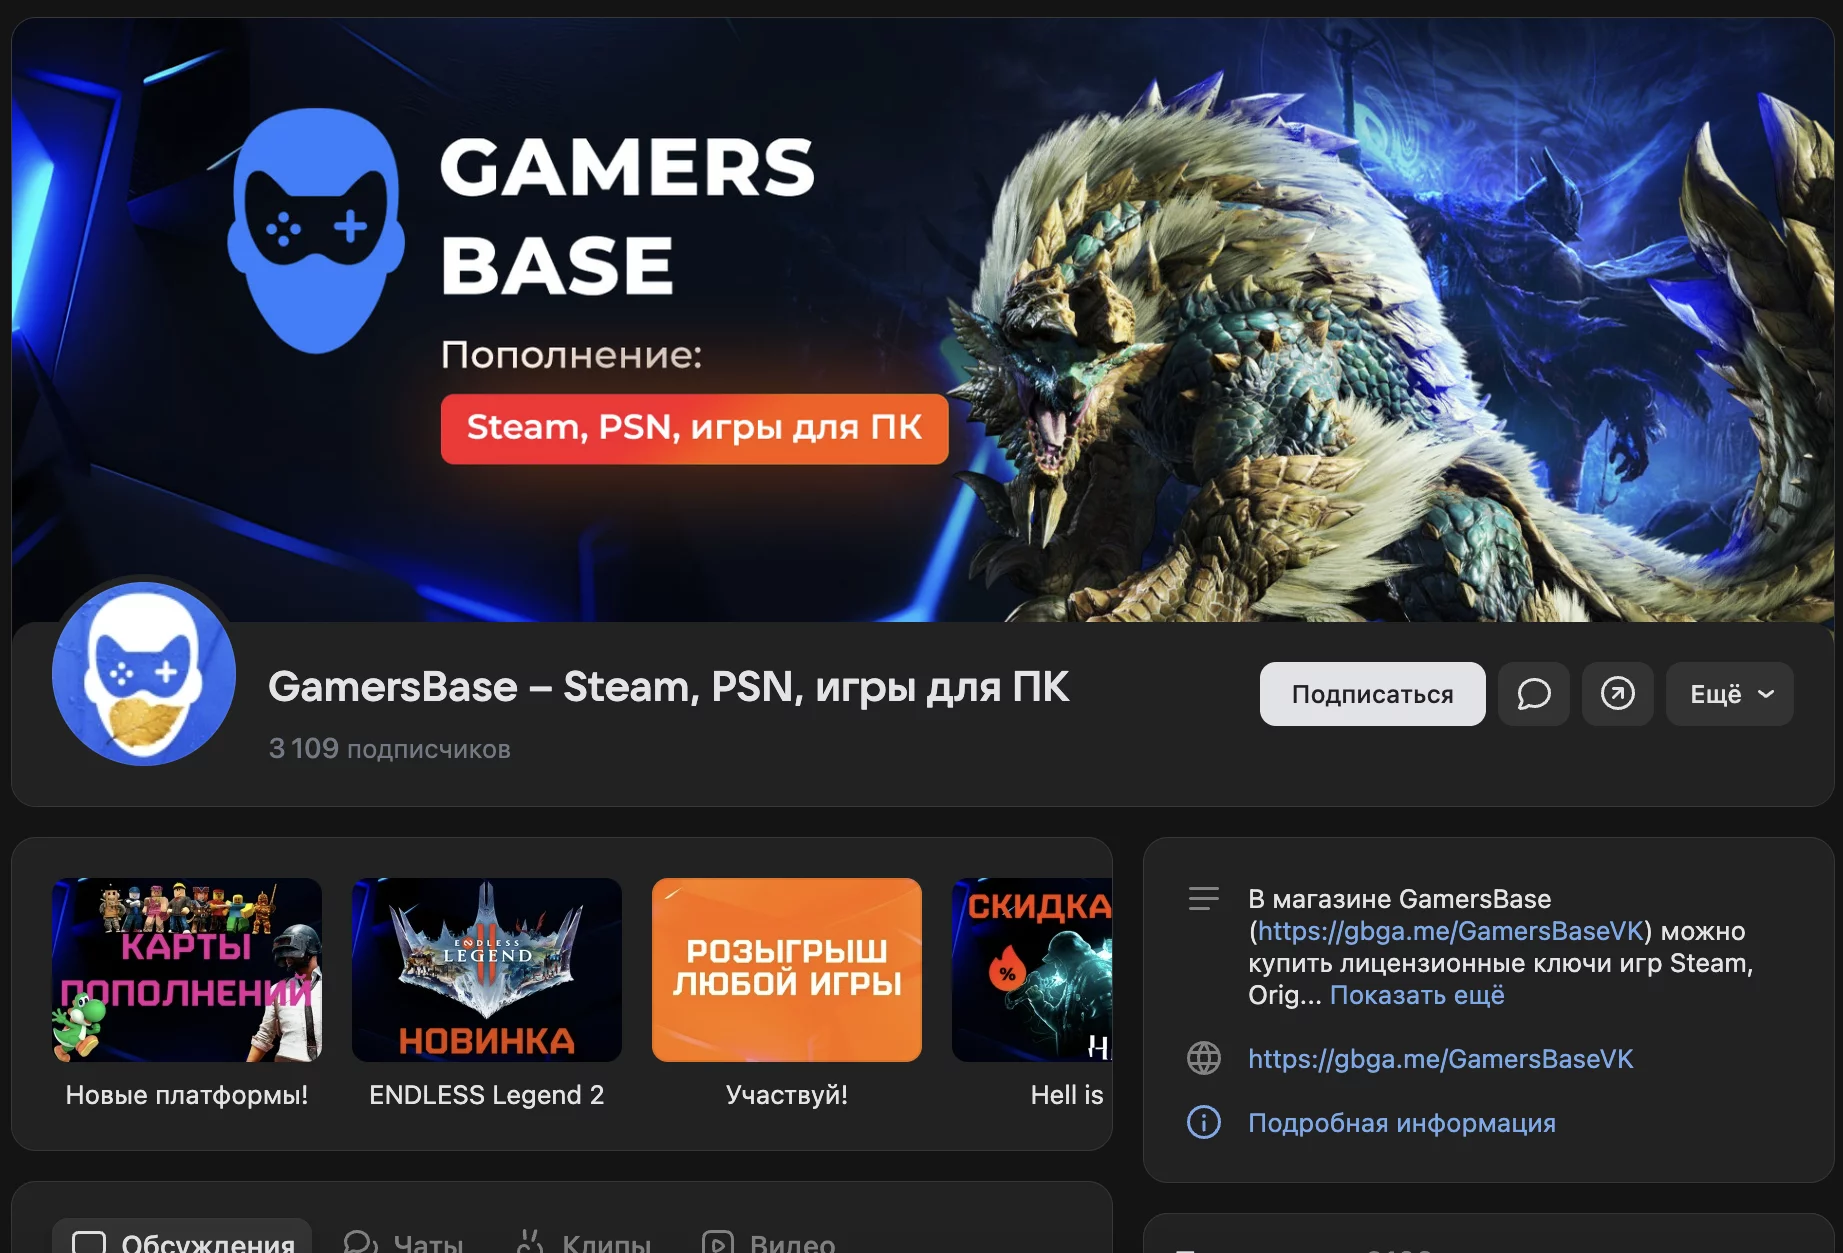The image size is (1843, 1253).
Task: Click the globe website icon
Action: (1204, 1058)
